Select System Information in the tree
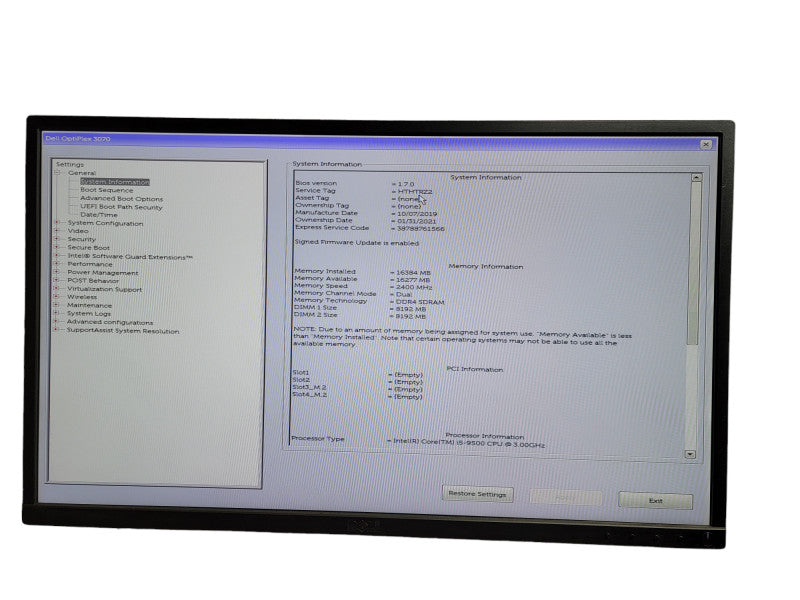The width and height of the screenshot is (800, 600). [115, 182]
